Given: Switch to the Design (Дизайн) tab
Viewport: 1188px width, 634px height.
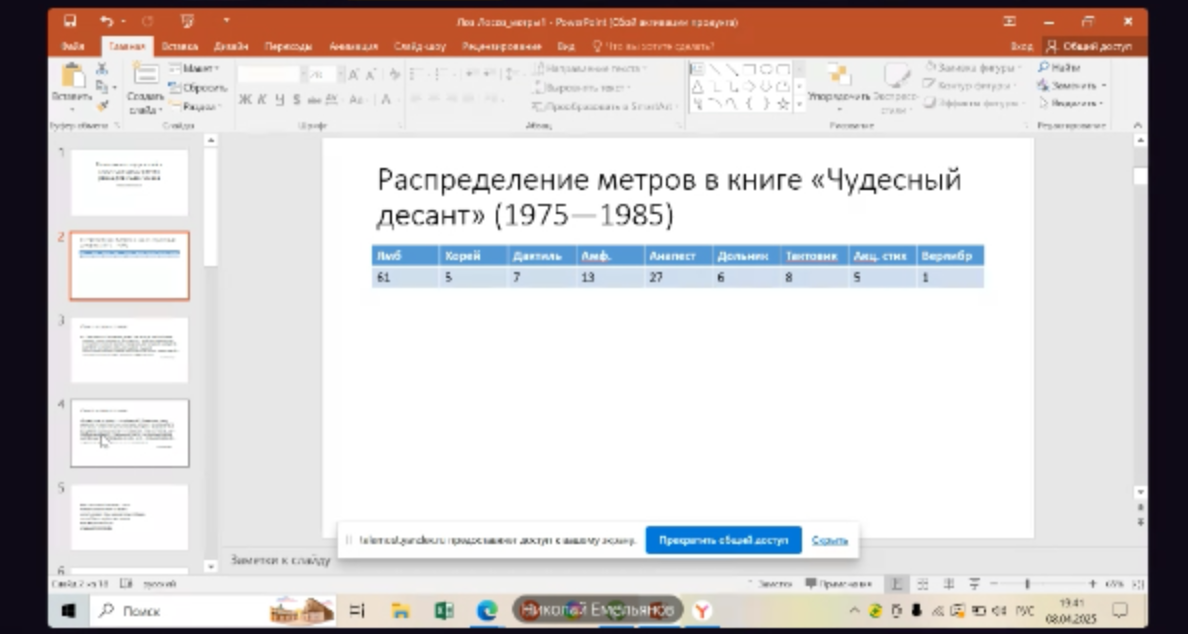Looking at the screenshot, I should (231, 46).
